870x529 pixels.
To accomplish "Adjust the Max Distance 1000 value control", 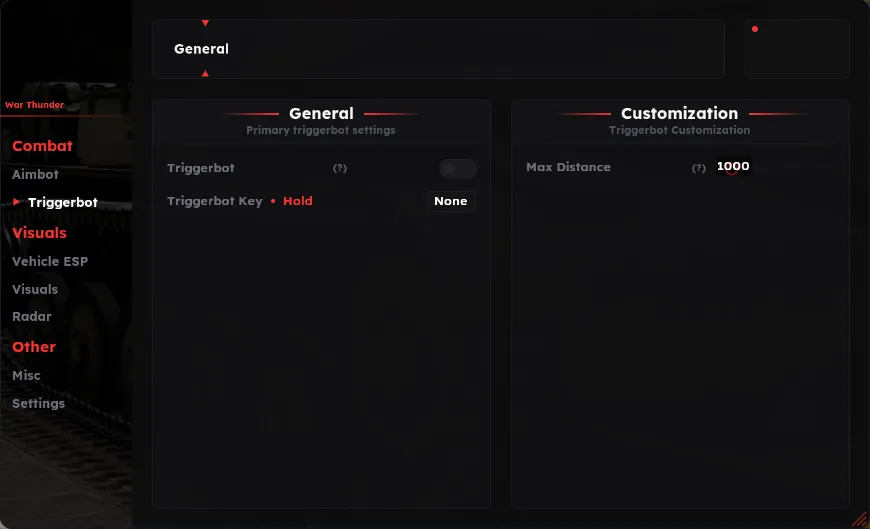I will [x=733, y=167].
